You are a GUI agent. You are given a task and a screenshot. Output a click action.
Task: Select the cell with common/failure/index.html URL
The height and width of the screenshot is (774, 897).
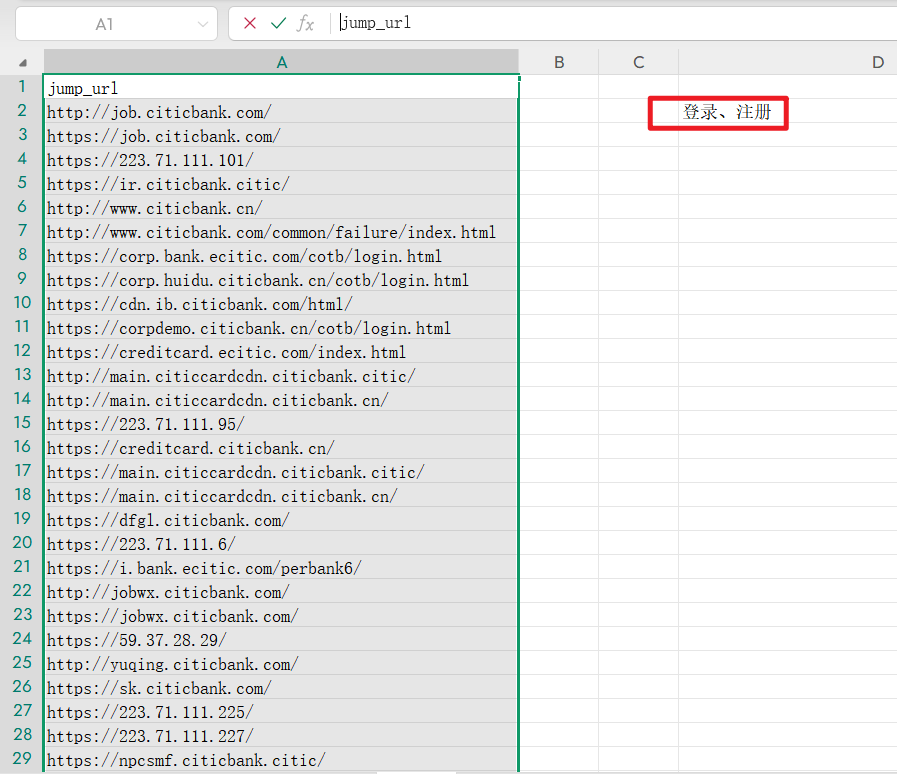click(x=281, y=232)
